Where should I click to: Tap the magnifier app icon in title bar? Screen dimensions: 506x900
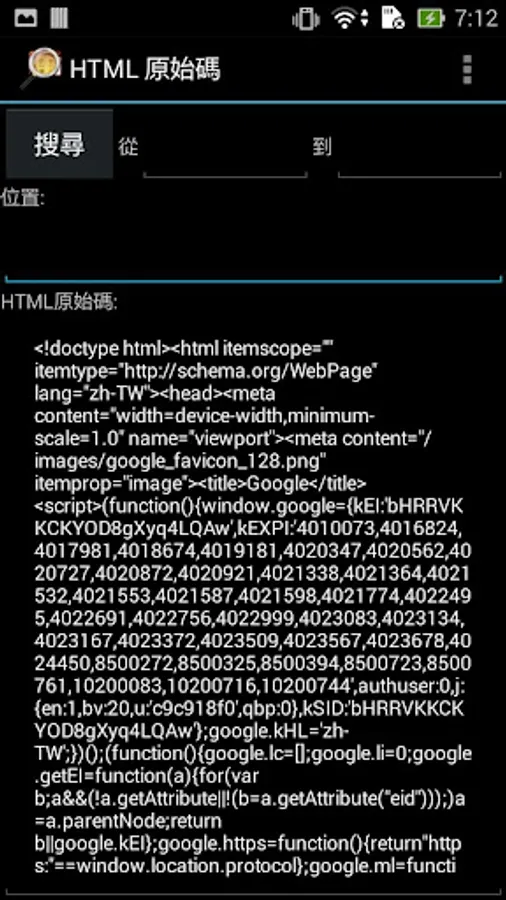[x=41, y=69]
